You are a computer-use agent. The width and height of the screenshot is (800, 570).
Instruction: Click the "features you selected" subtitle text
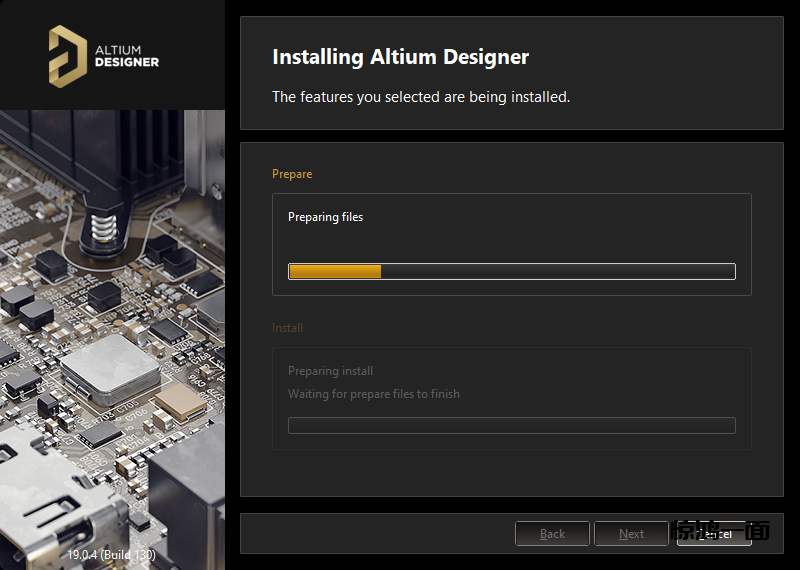click(x=421, y=97)
